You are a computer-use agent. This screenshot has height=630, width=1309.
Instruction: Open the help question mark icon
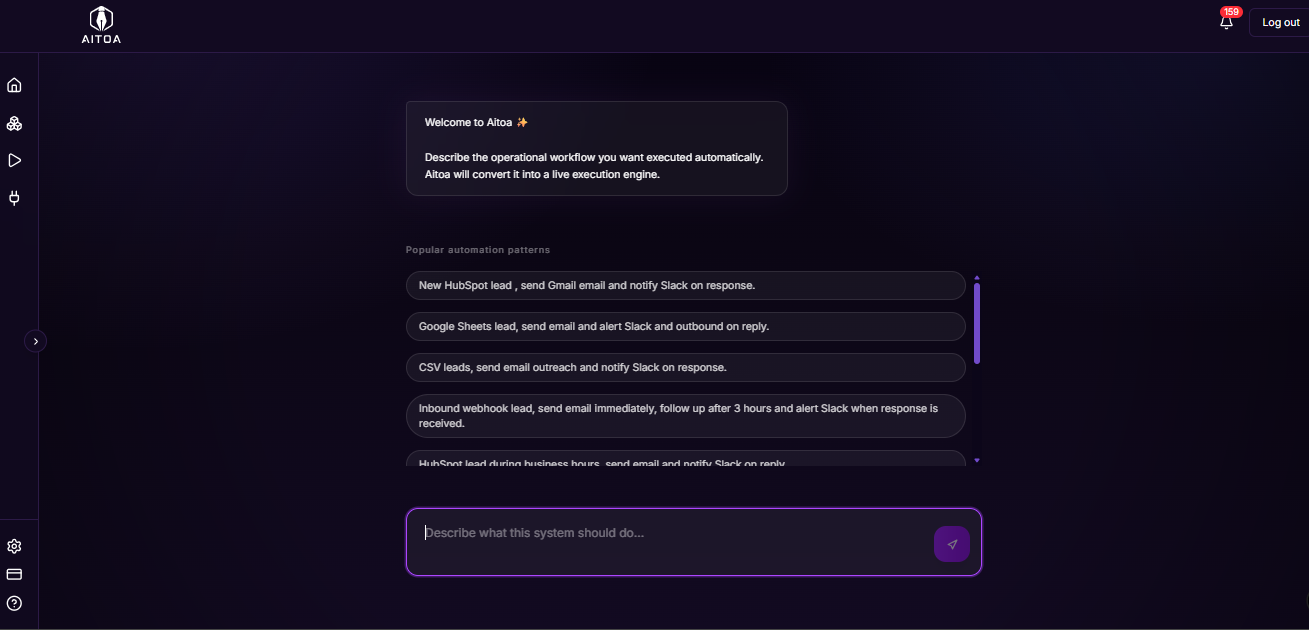coord(14,603)
